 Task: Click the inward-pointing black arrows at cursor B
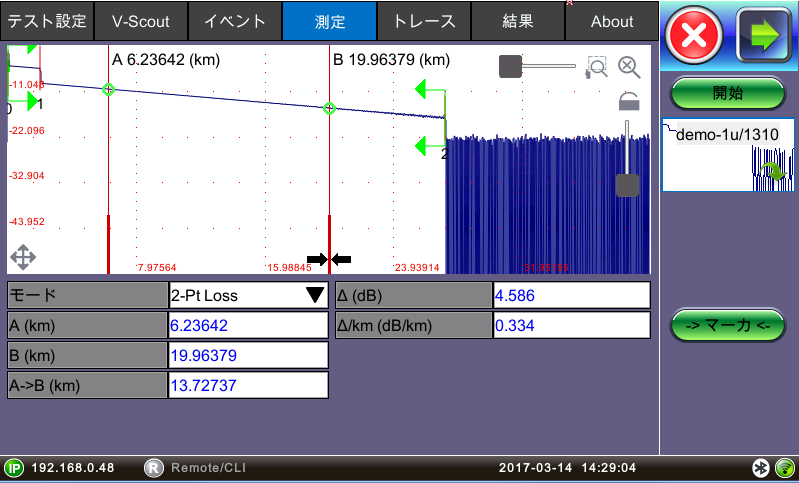point(329,260)
